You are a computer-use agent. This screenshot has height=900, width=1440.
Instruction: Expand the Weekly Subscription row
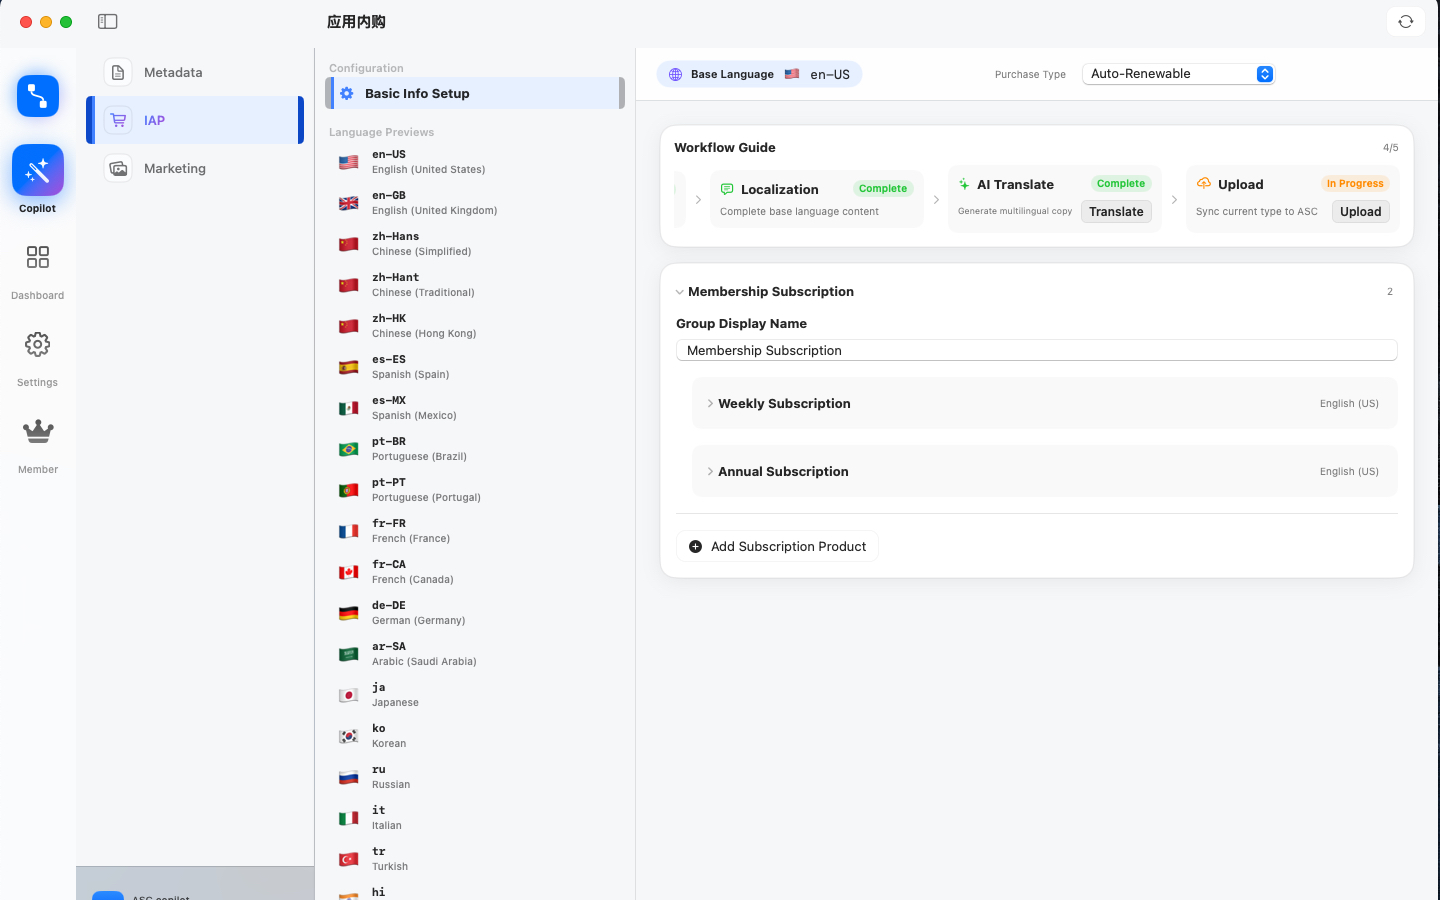784,403
